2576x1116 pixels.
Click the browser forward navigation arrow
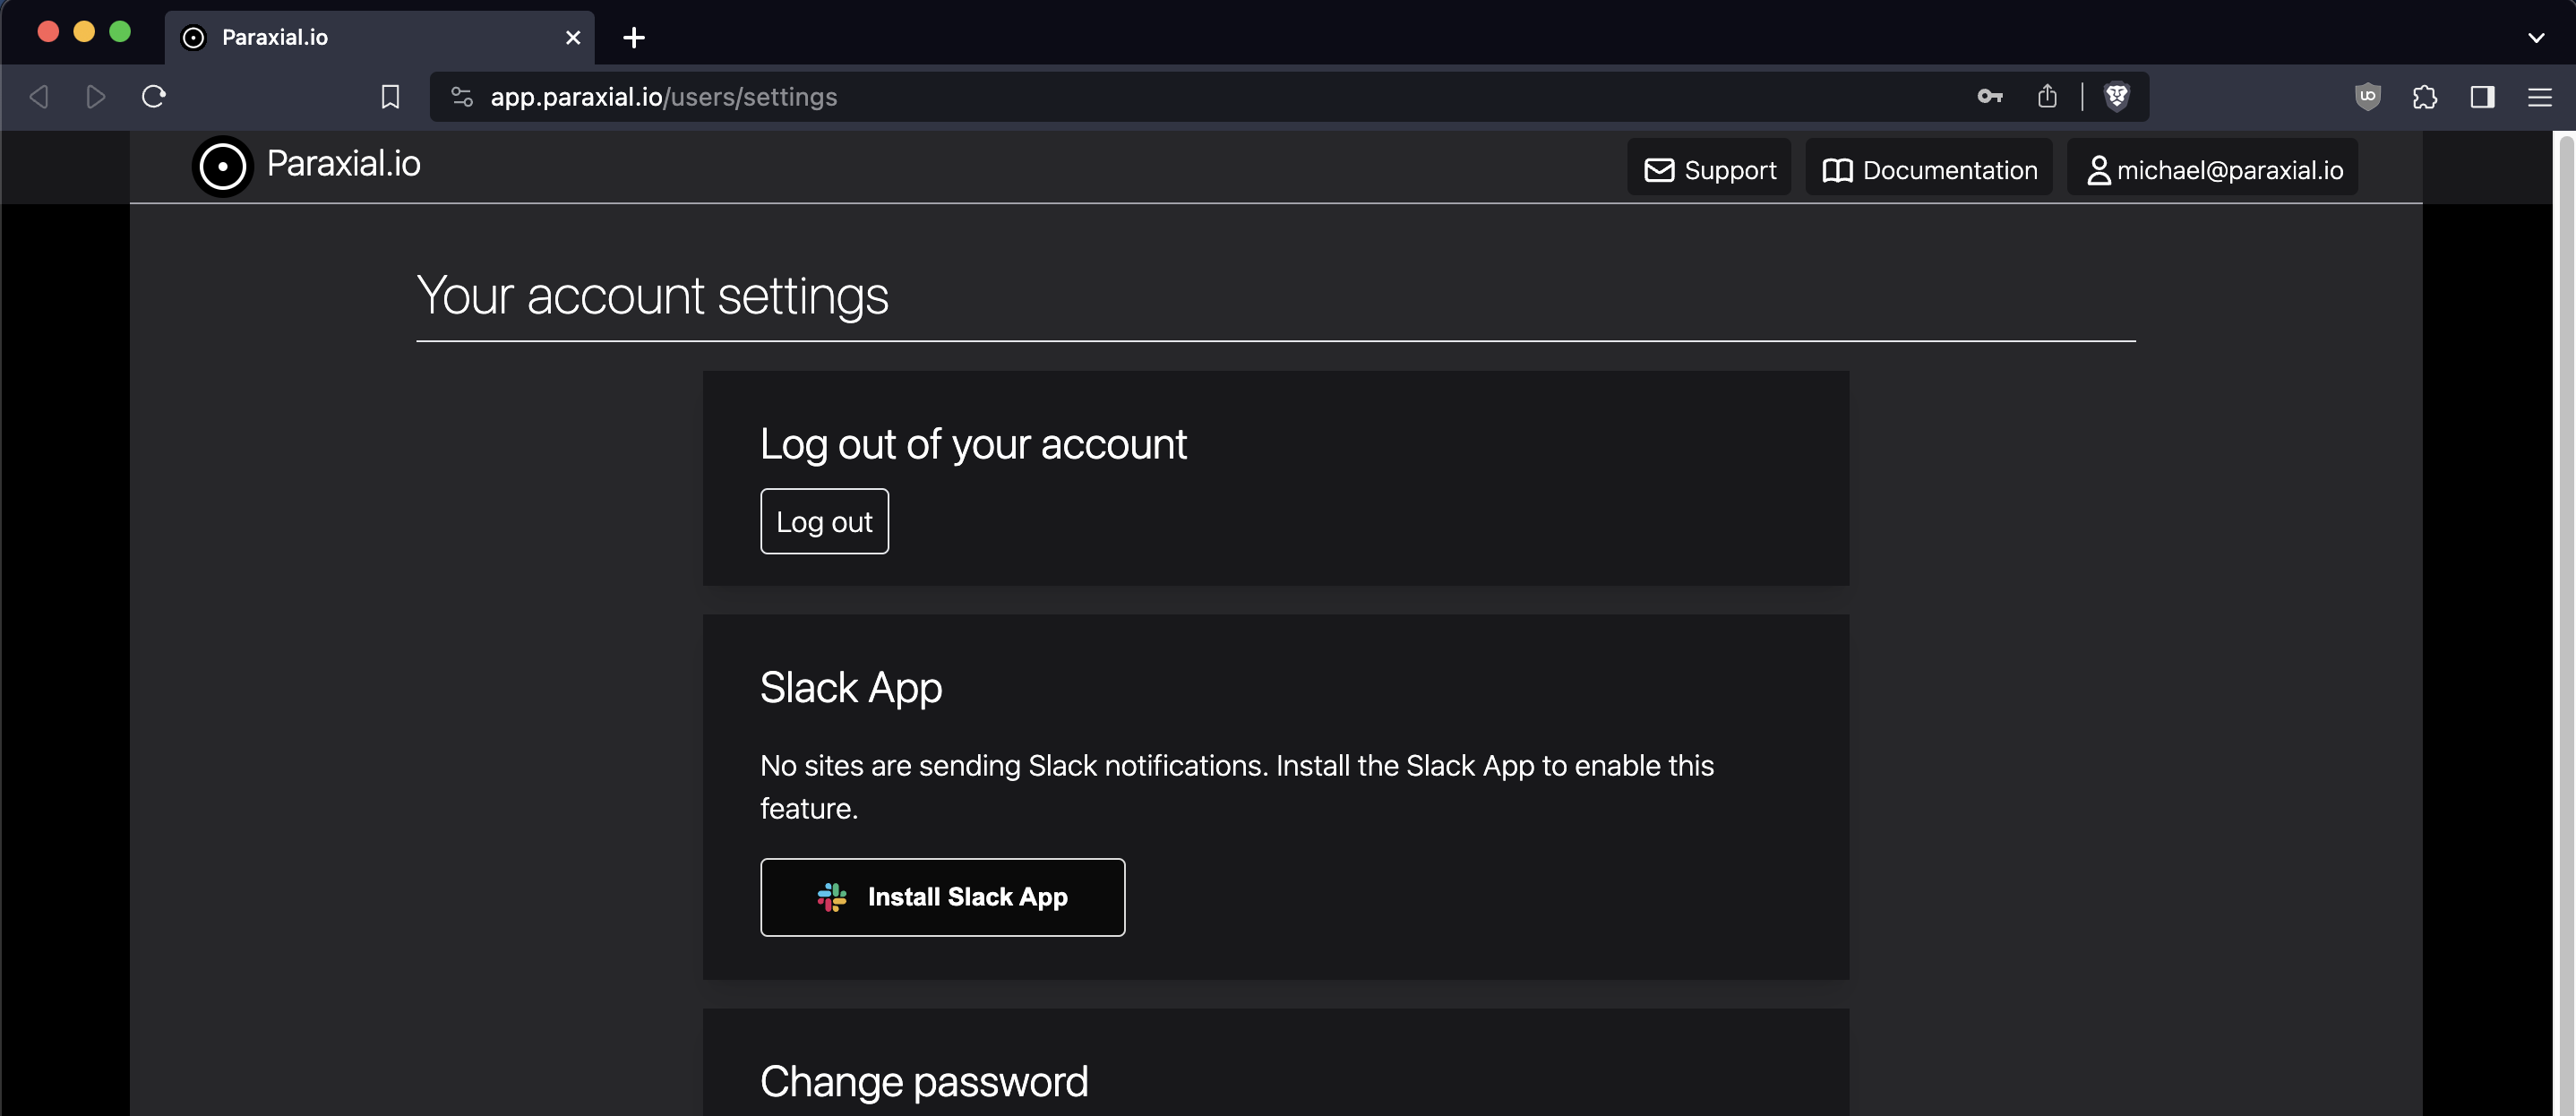(94, 97)
